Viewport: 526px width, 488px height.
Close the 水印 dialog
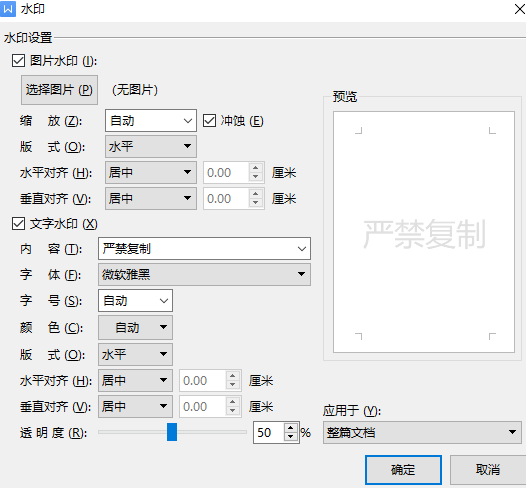[x=520, y=9]
